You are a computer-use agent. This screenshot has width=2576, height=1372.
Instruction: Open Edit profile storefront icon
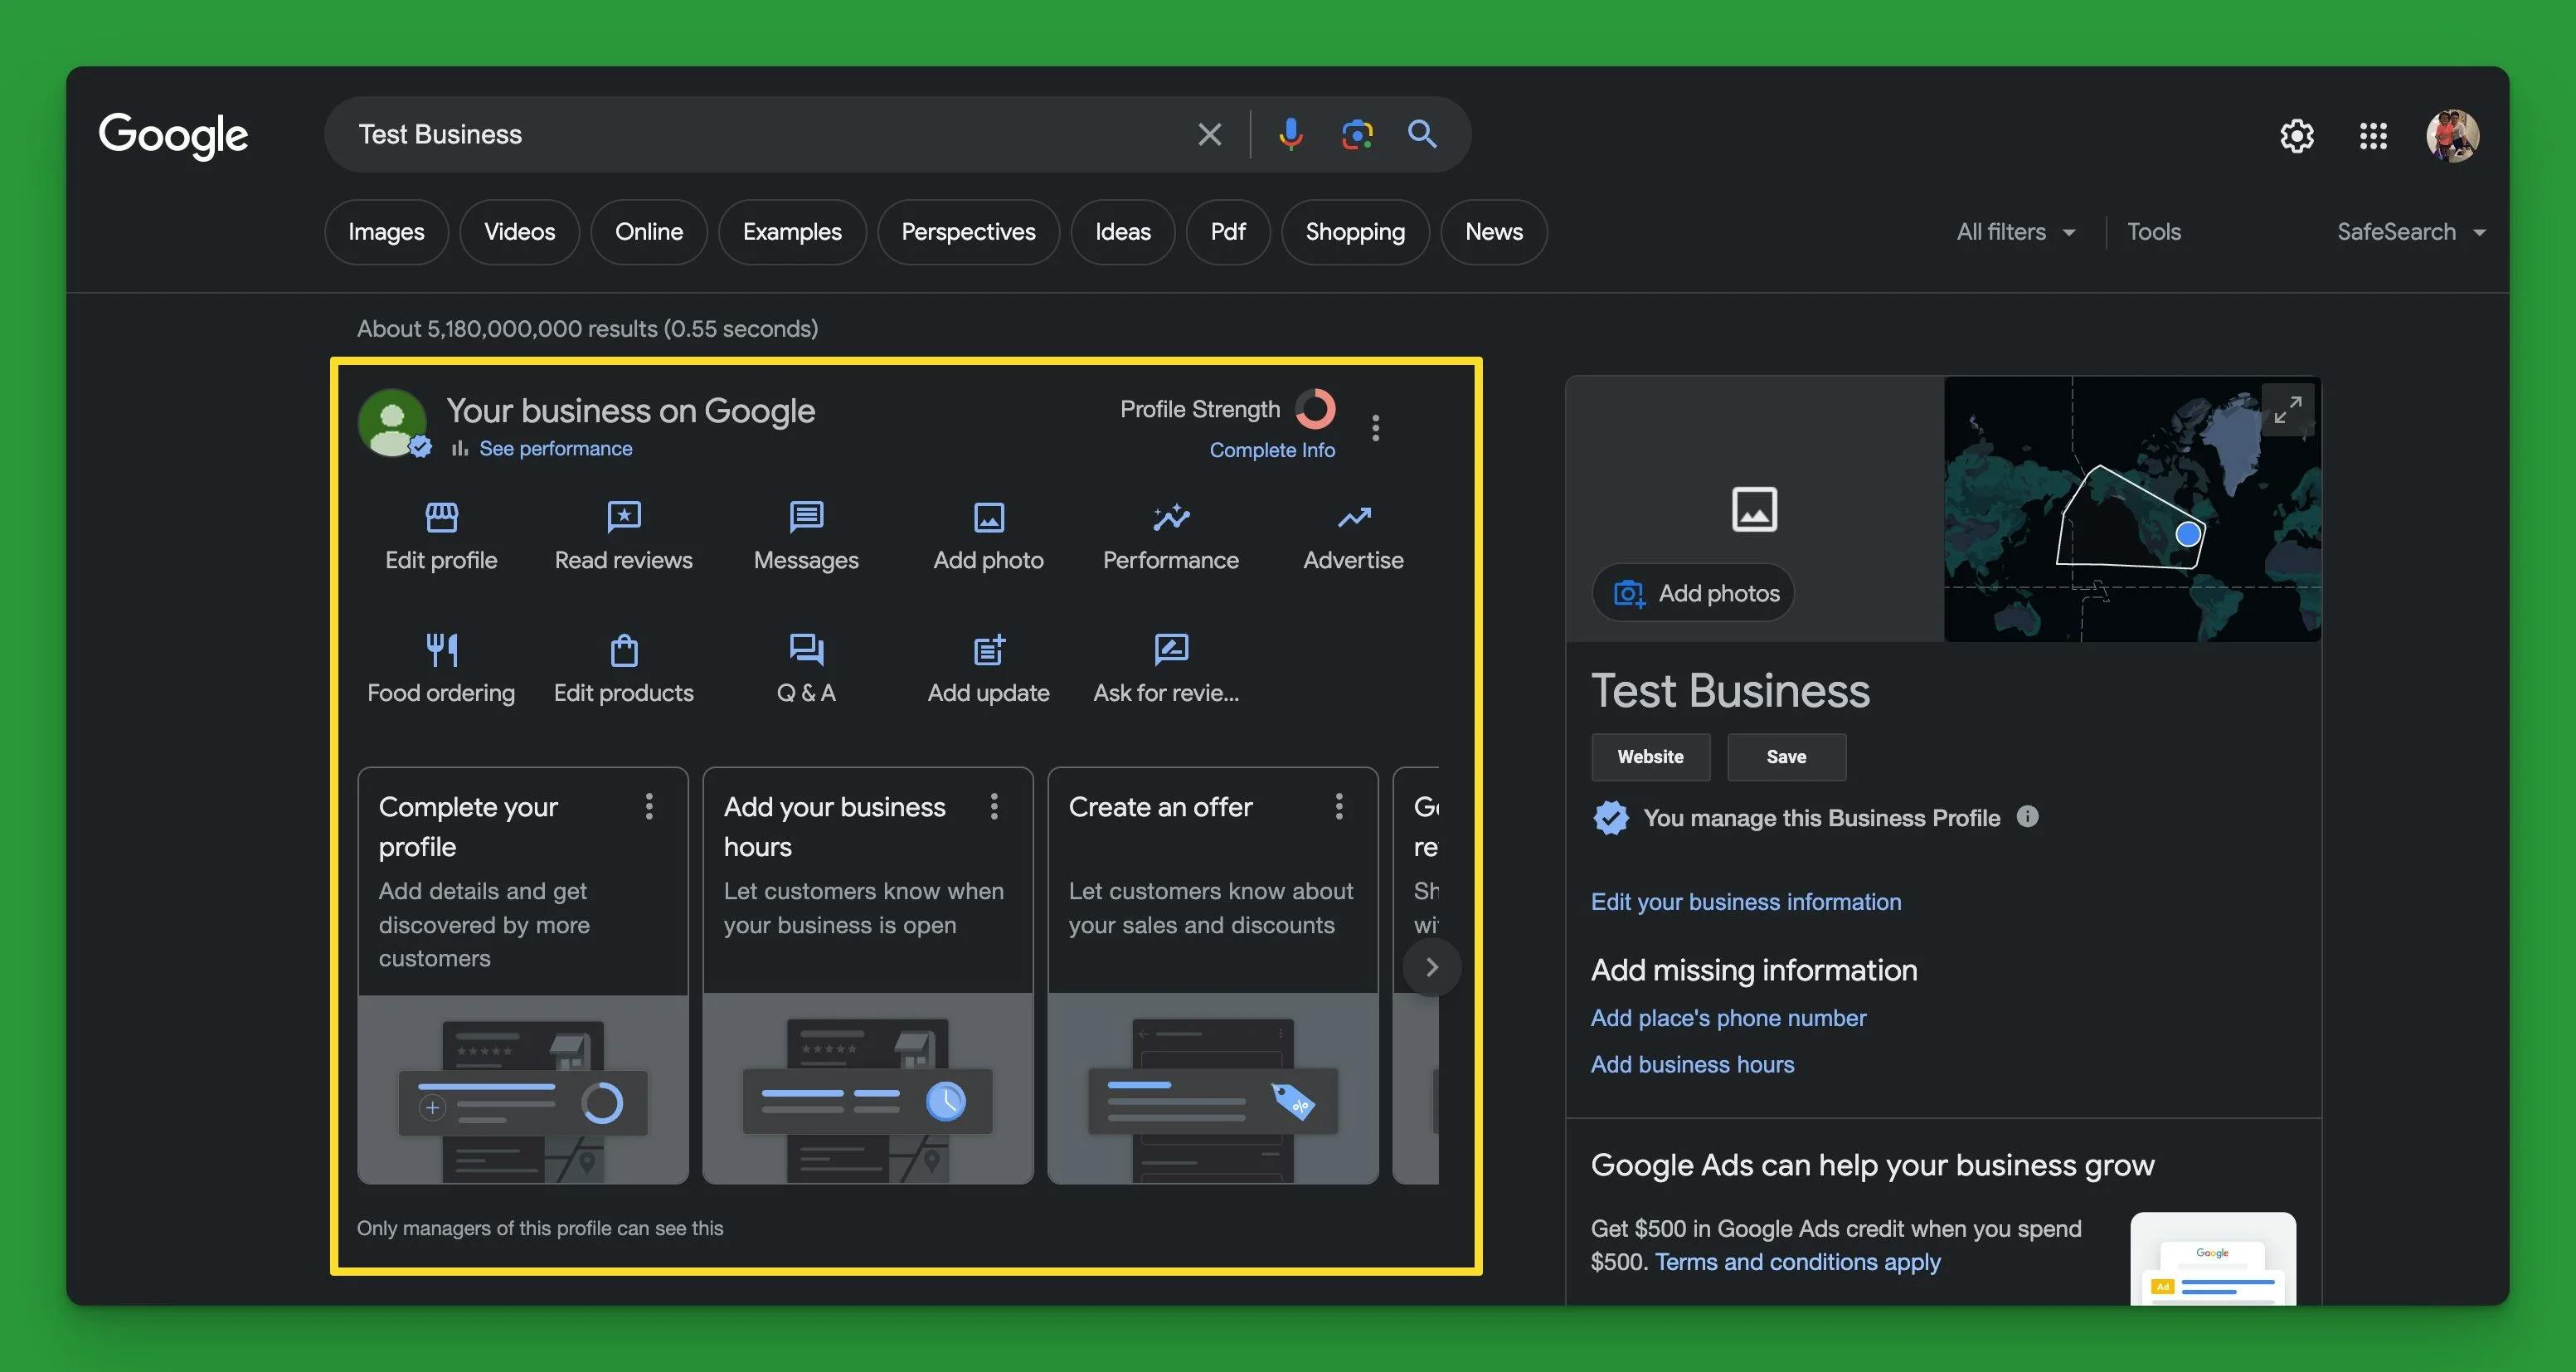click(441, 516)
